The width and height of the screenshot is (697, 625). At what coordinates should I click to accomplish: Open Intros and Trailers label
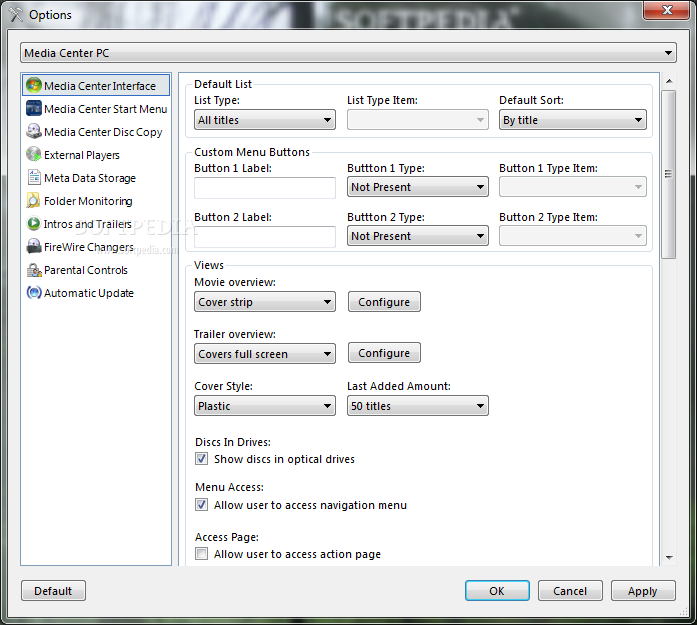tap(88, 224)
